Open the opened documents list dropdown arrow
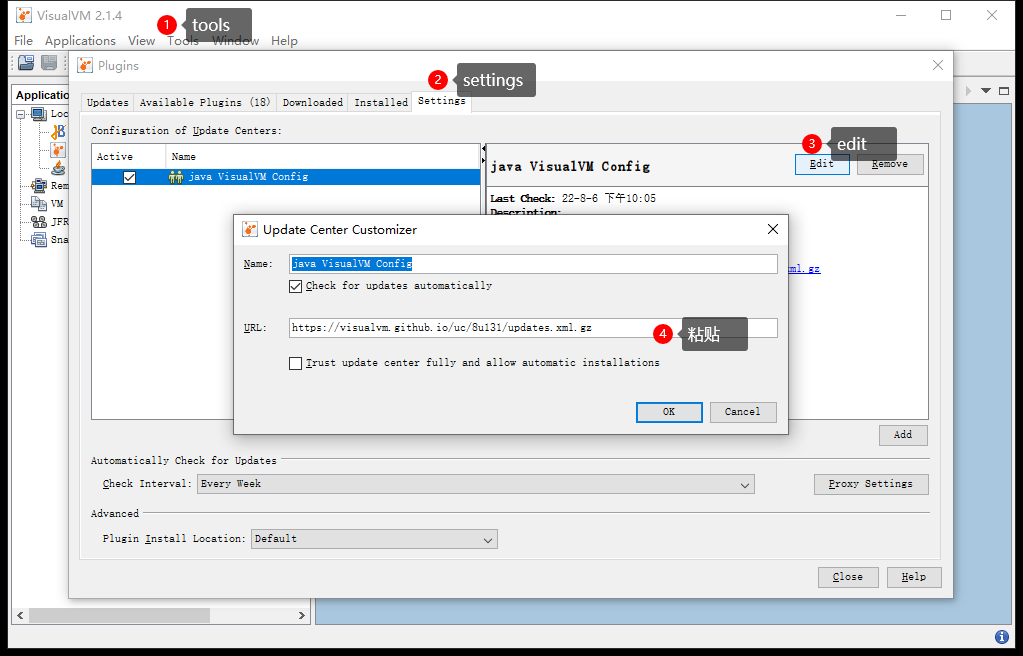1023x656 pixels. pos(986,91)
